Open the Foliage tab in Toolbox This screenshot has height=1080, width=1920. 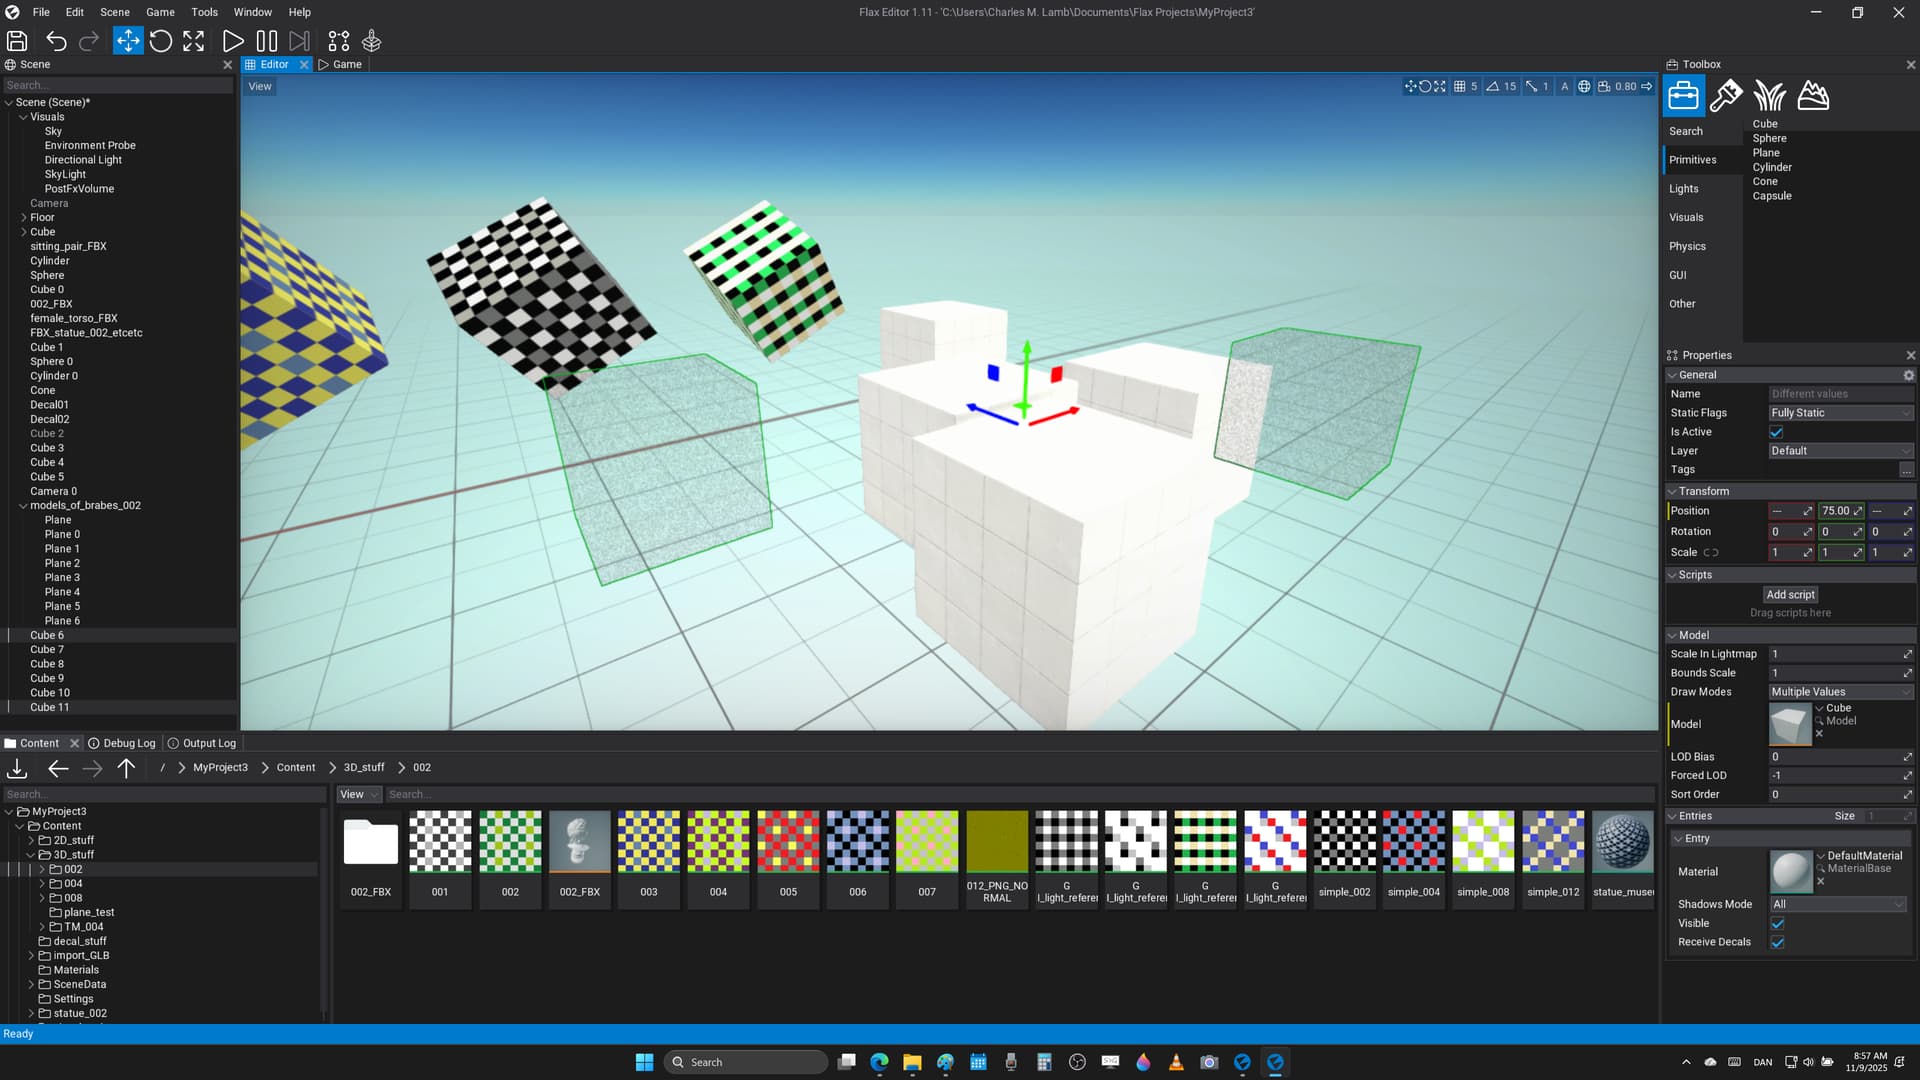tap(1769, 96)
